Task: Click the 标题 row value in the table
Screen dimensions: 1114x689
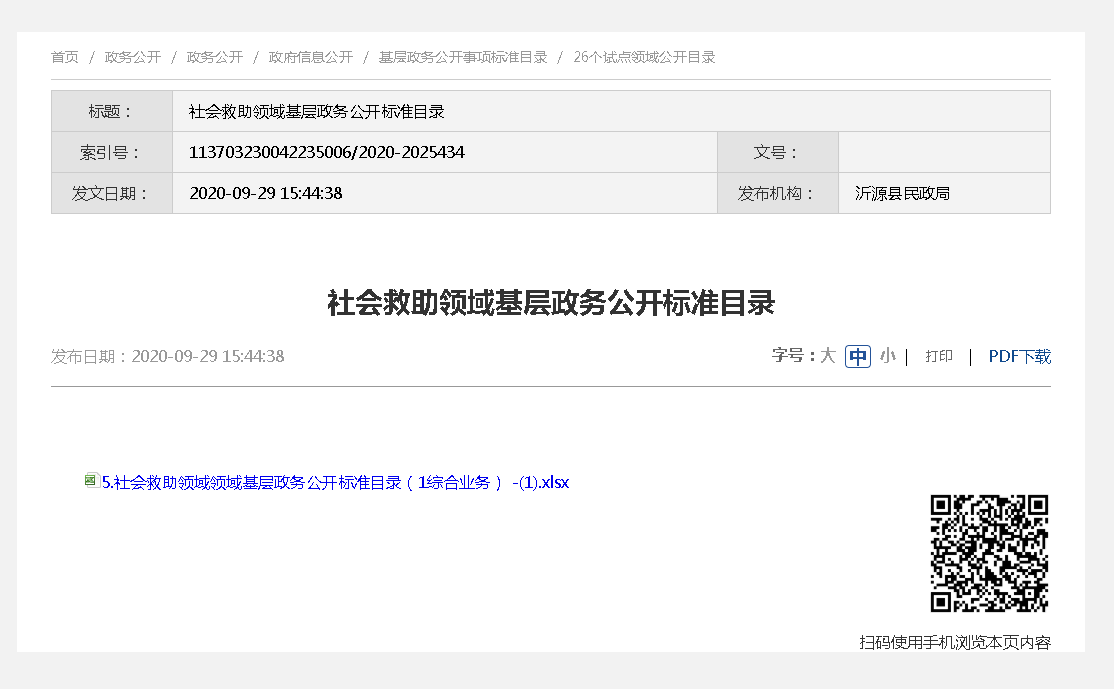Action: tap(316, 111)
